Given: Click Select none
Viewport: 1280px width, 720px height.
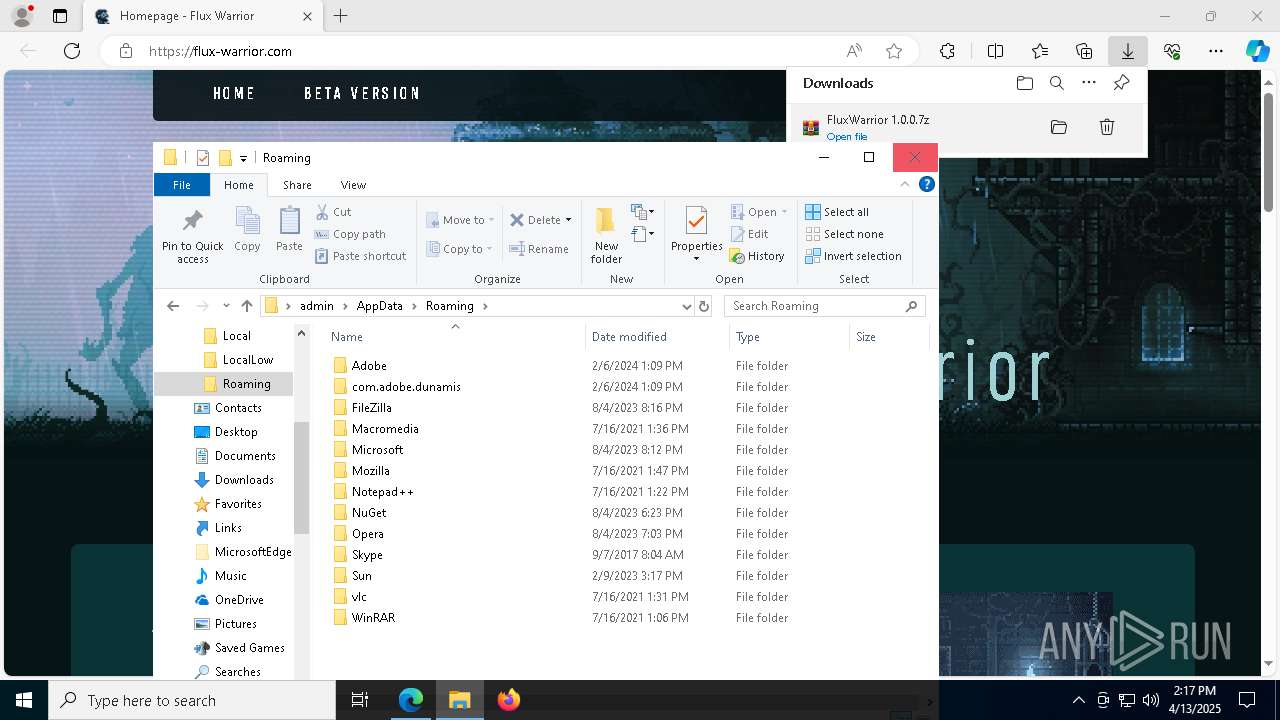Looking at the screenshot, I should pos(844,234).
